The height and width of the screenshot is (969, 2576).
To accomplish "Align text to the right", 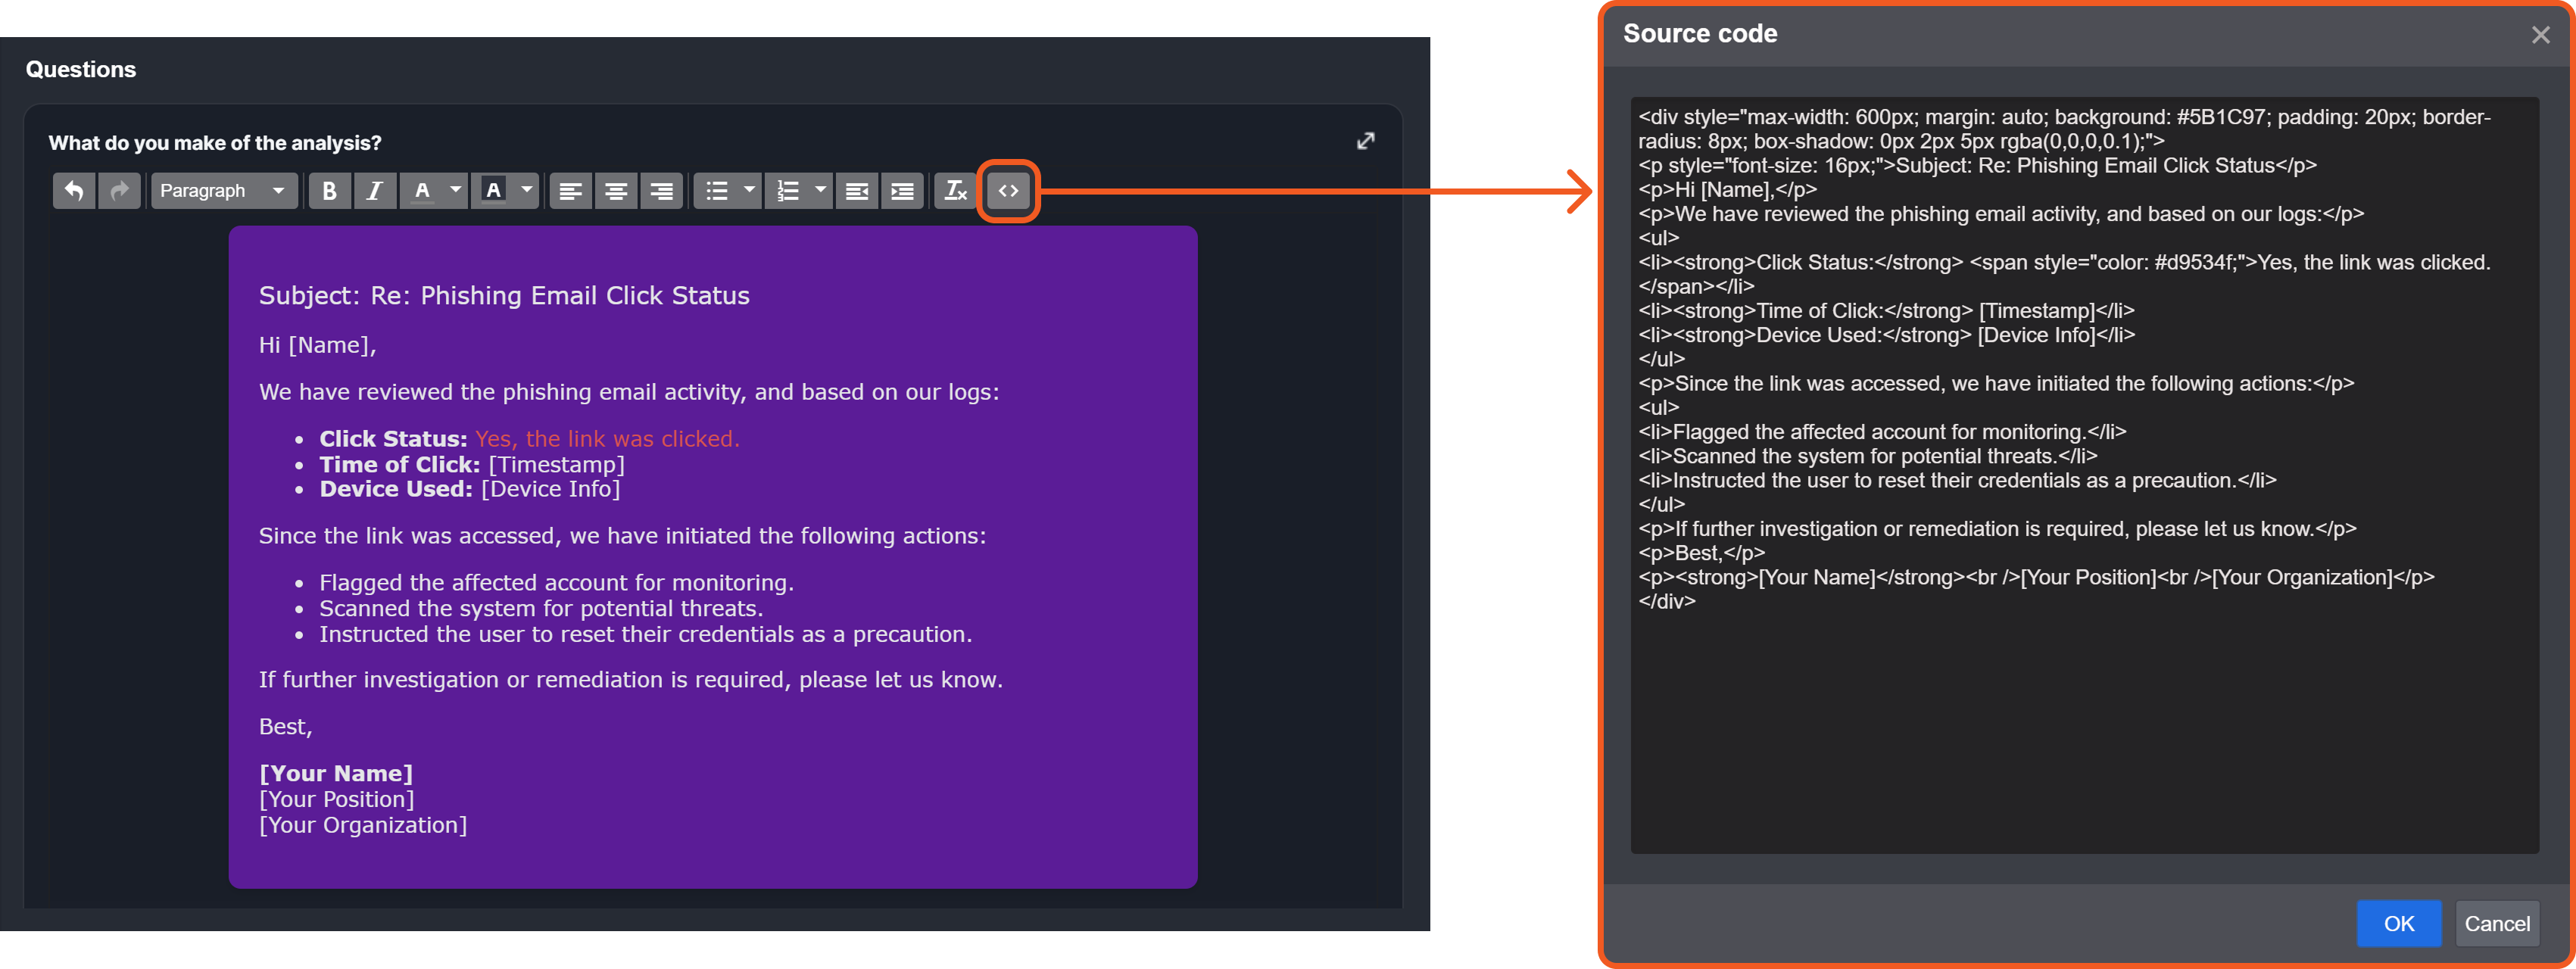I will (x=661, y=190).
